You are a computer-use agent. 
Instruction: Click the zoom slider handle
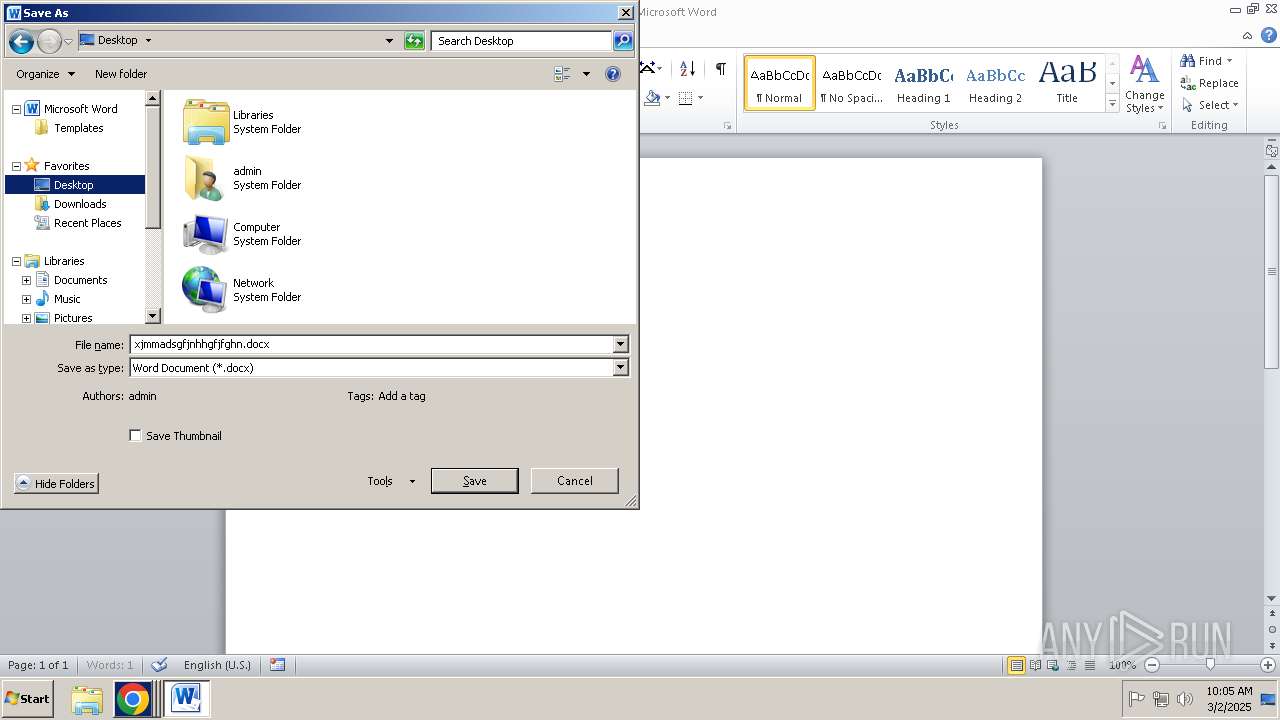pyautogui.click(x=1210, y=665)
